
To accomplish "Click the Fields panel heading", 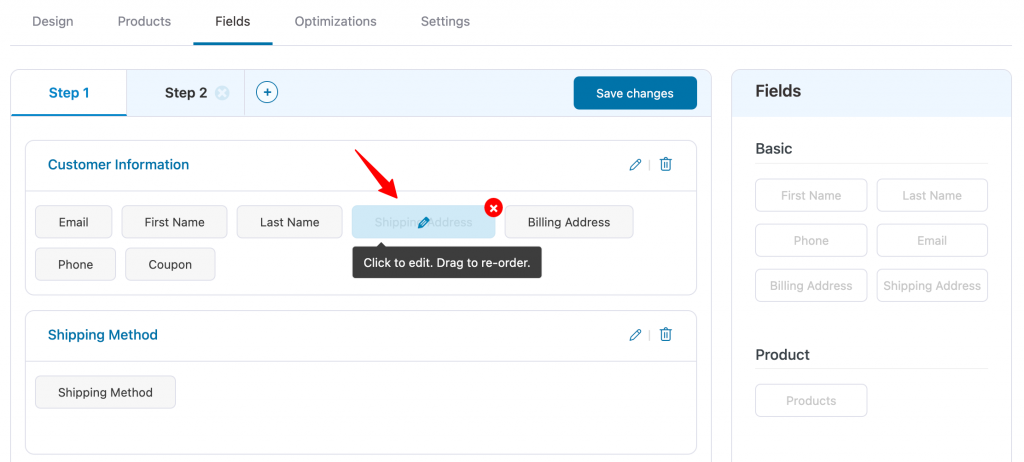I will pos(778,91).
